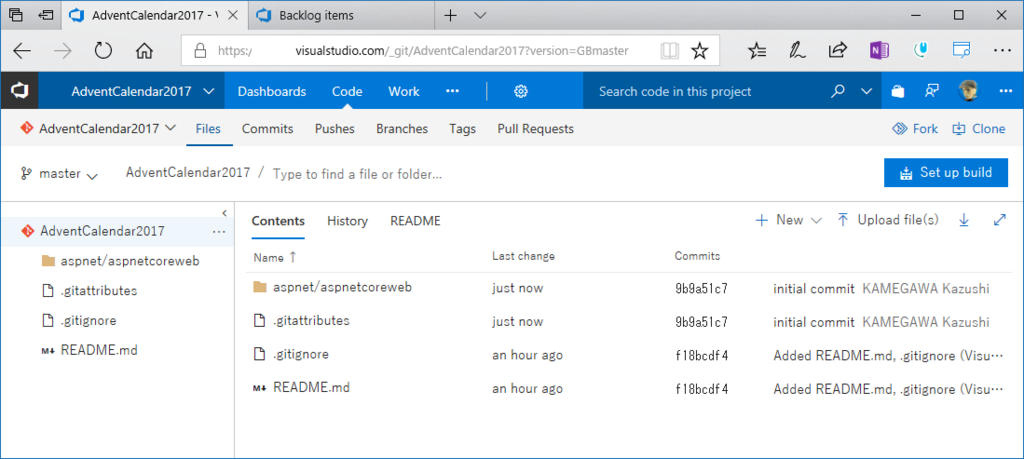Viewport: 1024px width, 459px height.
Task: Open the Tags tab
Action: pyautogui.click(x=462, y=129)
